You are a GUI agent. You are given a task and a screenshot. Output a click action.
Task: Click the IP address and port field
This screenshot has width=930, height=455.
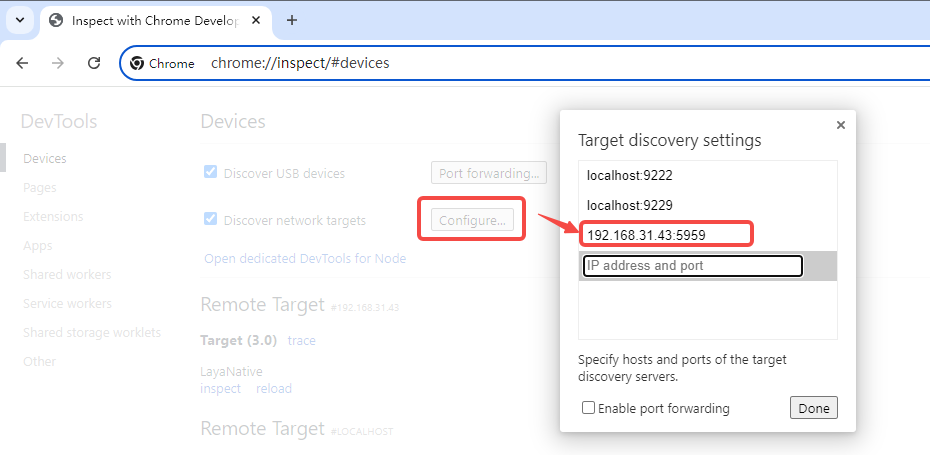[692, 266]
